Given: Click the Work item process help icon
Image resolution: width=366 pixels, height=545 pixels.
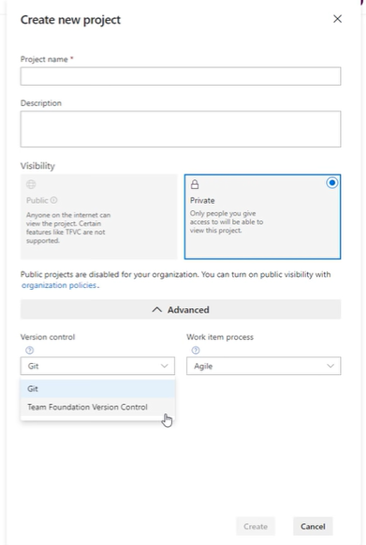Looking at the screenshot, I should [196, 350].
